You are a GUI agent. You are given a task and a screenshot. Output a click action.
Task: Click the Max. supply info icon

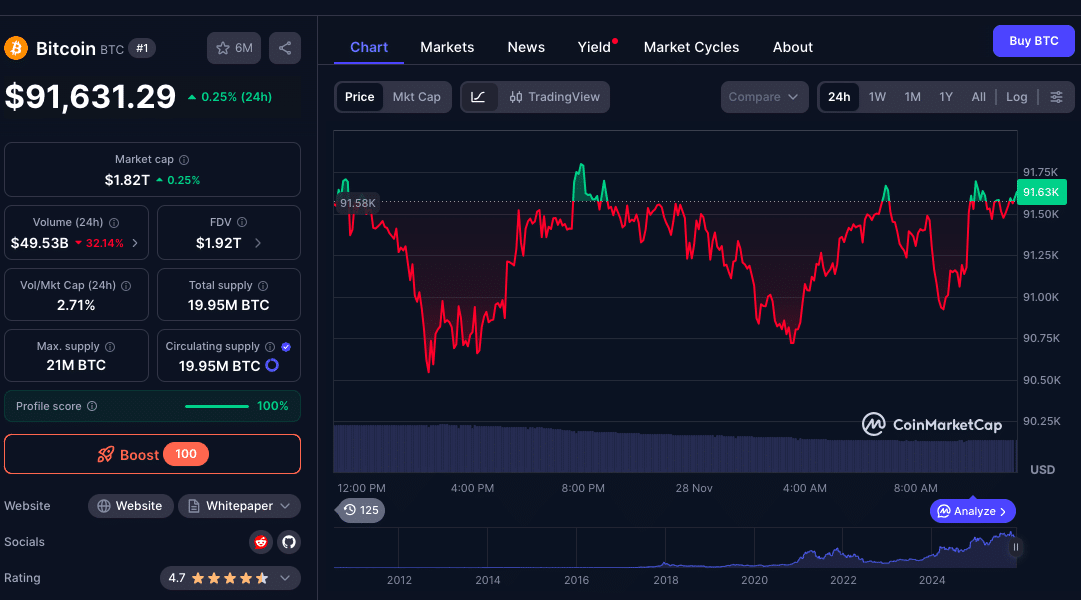(110, 347)
